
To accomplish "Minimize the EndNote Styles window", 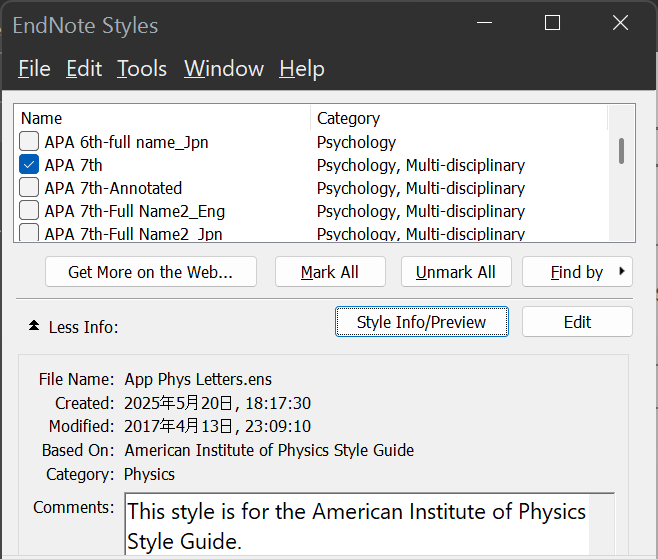I will [x=484, y=23].
